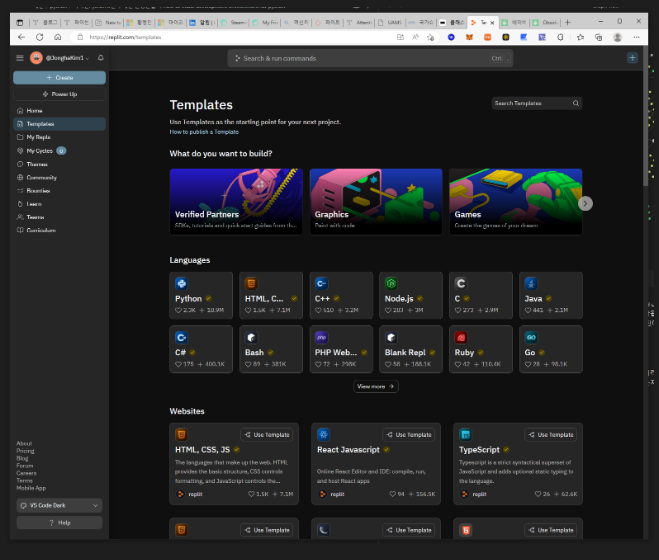Select the Bash language template
The image size is (659, 560).
[271, 349]
